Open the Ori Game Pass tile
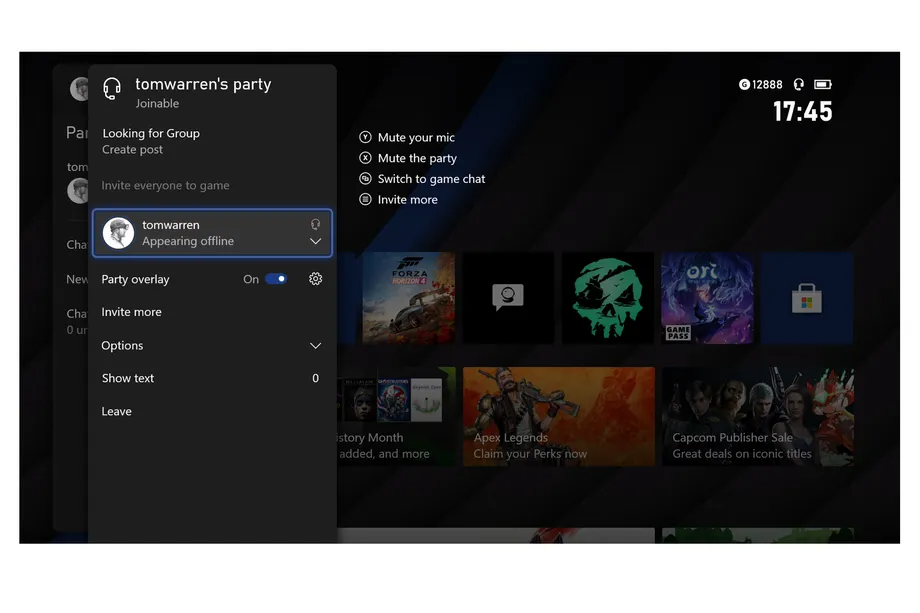Image resolution: width=920 pixels, height=613 pixels. click(707, 298)
